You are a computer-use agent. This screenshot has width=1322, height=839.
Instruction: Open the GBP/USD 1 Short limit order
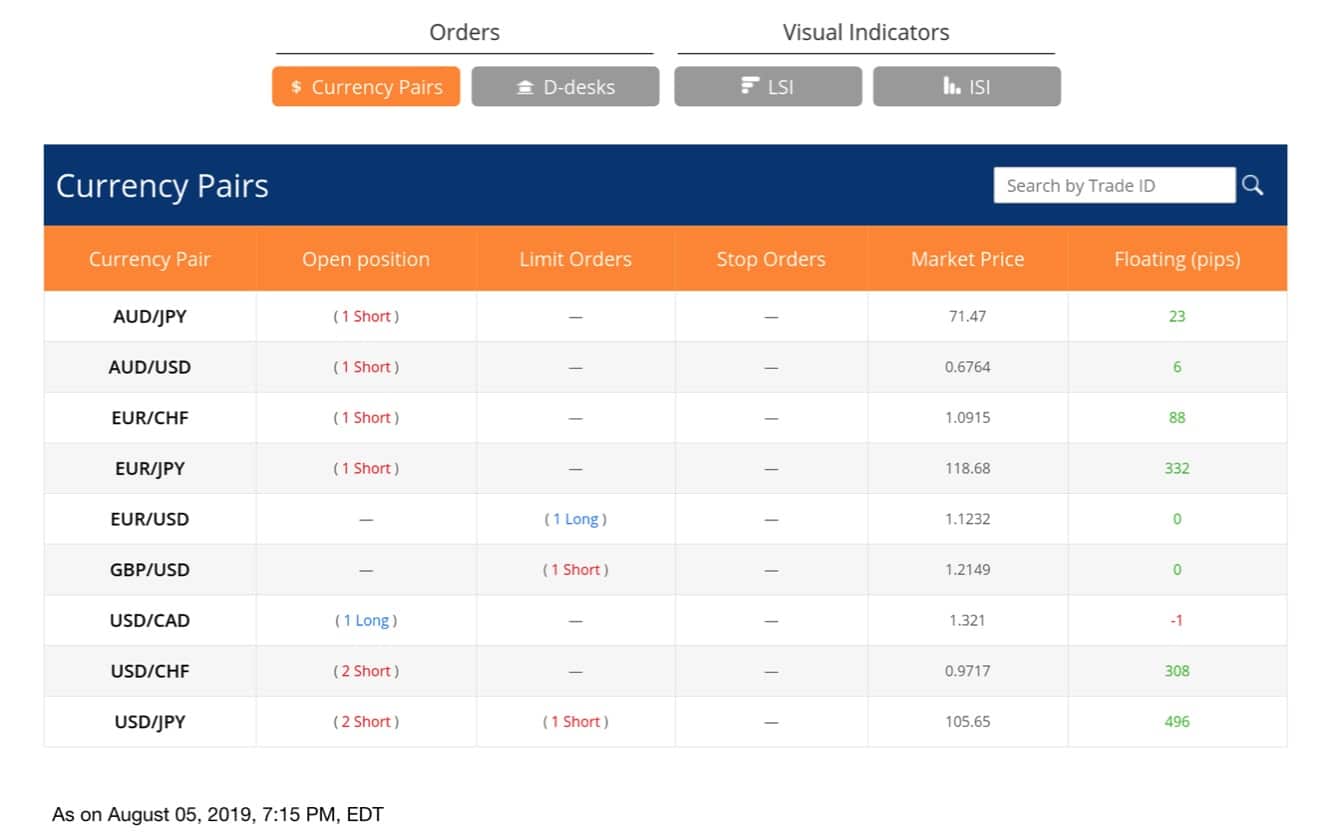pyautogui.click(x=576, y=570)
